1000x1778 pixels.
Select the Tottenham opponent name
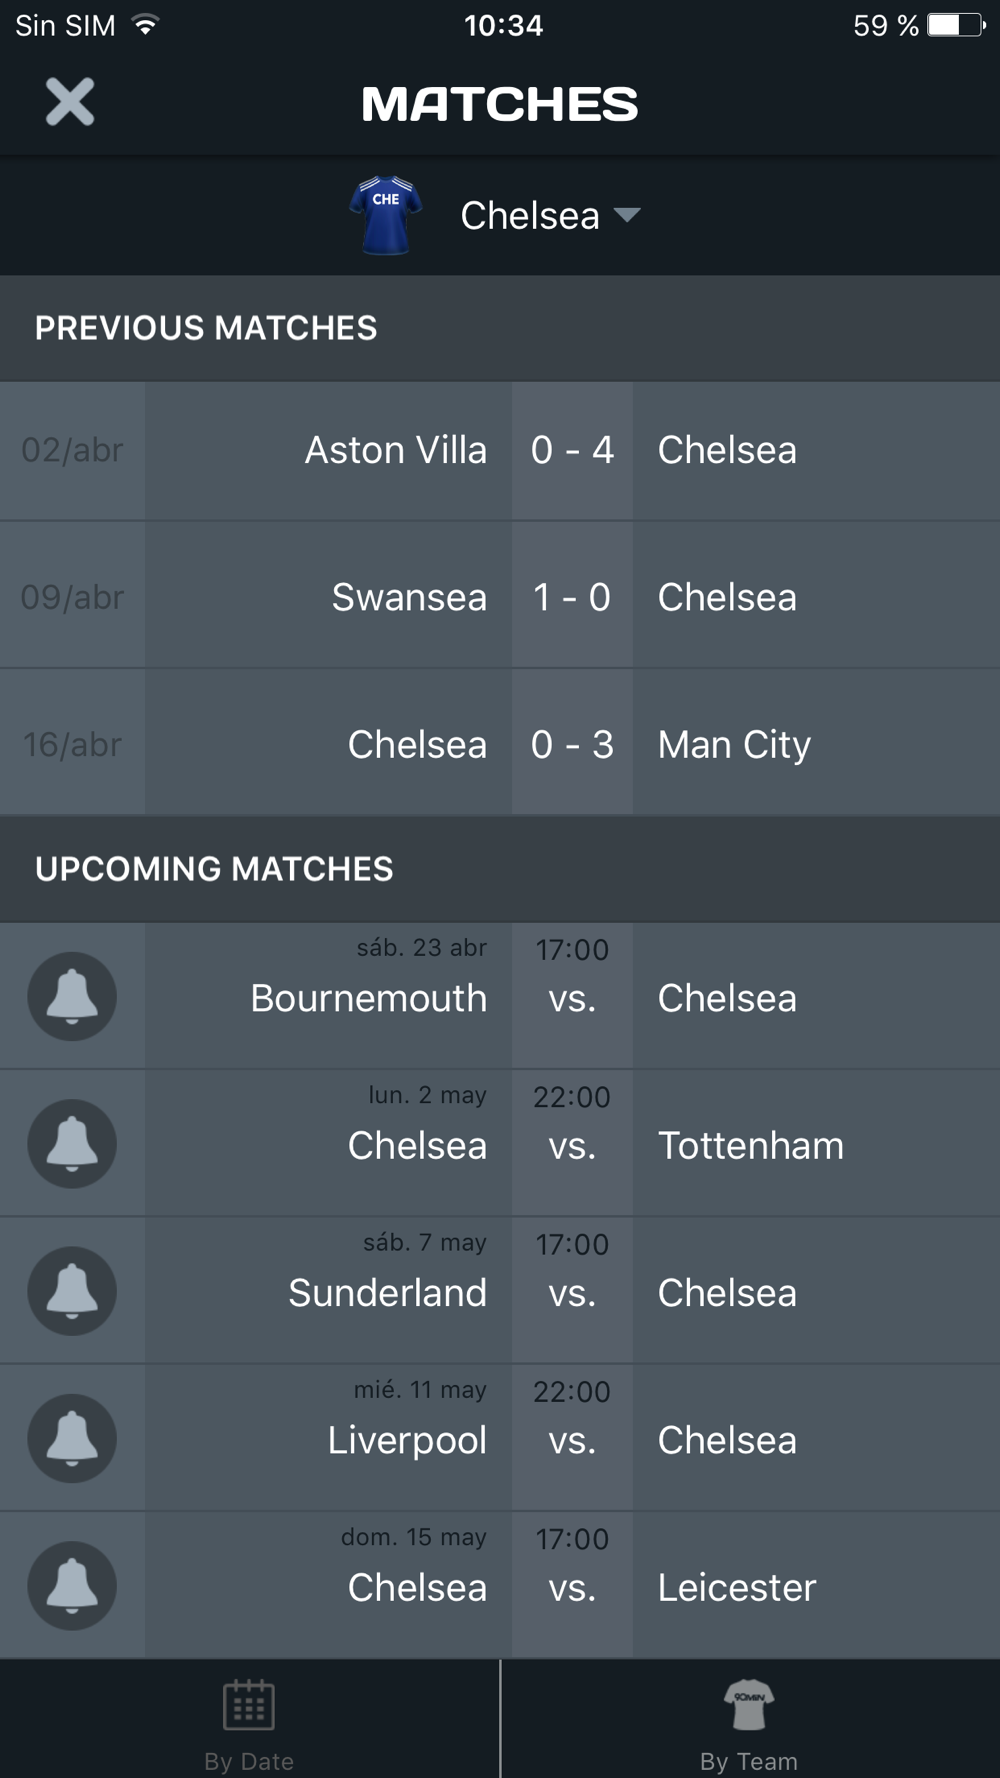pyautogui.click(x=751, y=1146)
